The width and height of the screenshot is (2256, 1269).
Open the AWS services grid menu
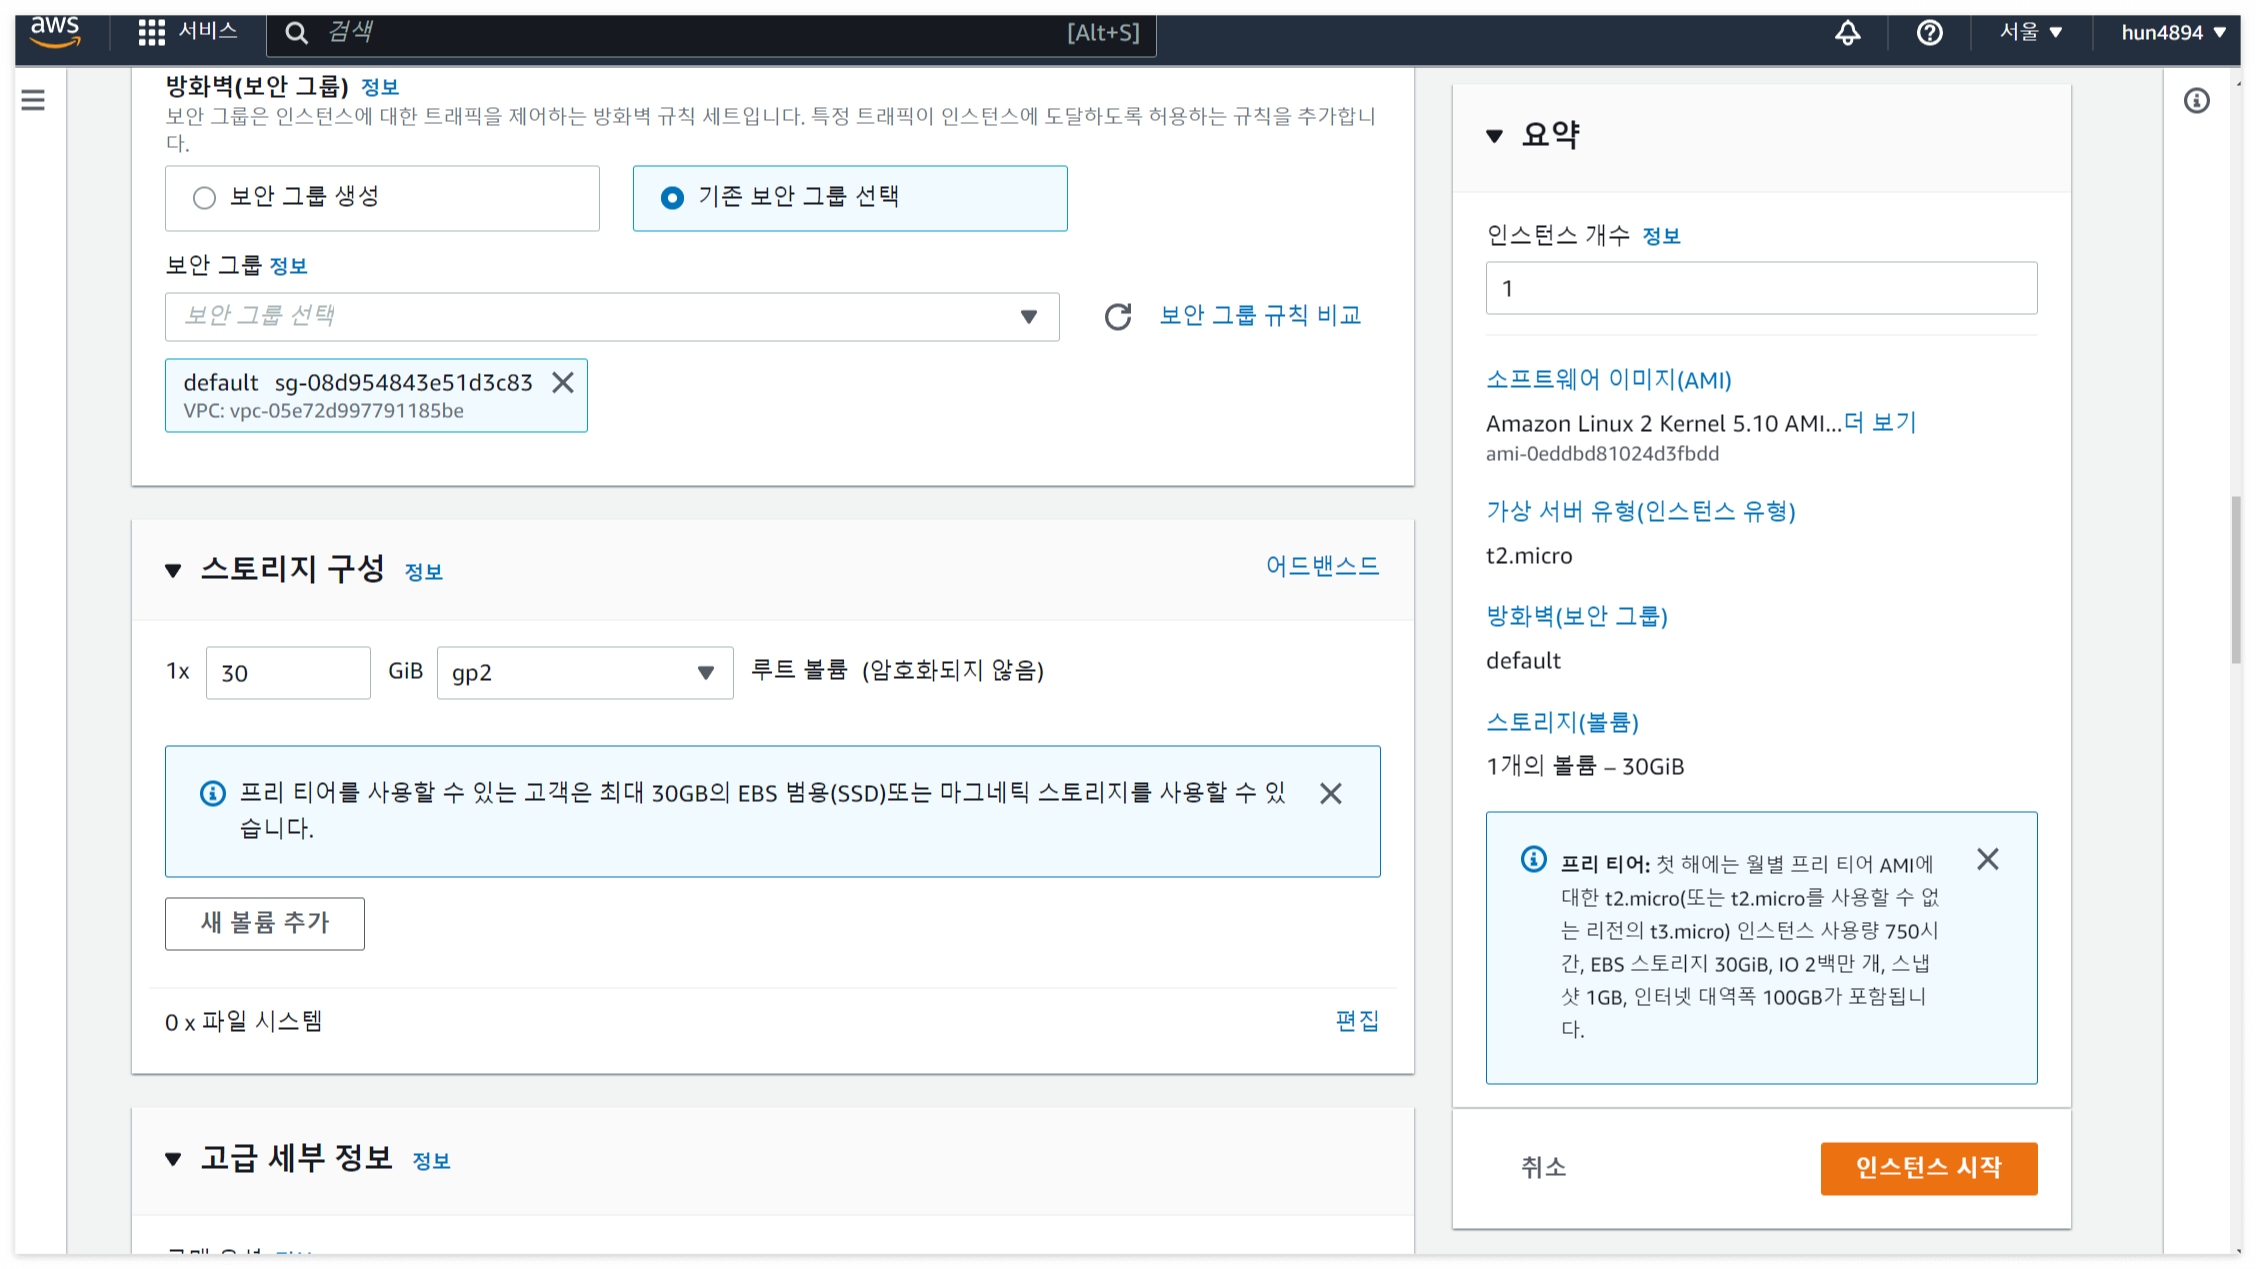point(152,32)
